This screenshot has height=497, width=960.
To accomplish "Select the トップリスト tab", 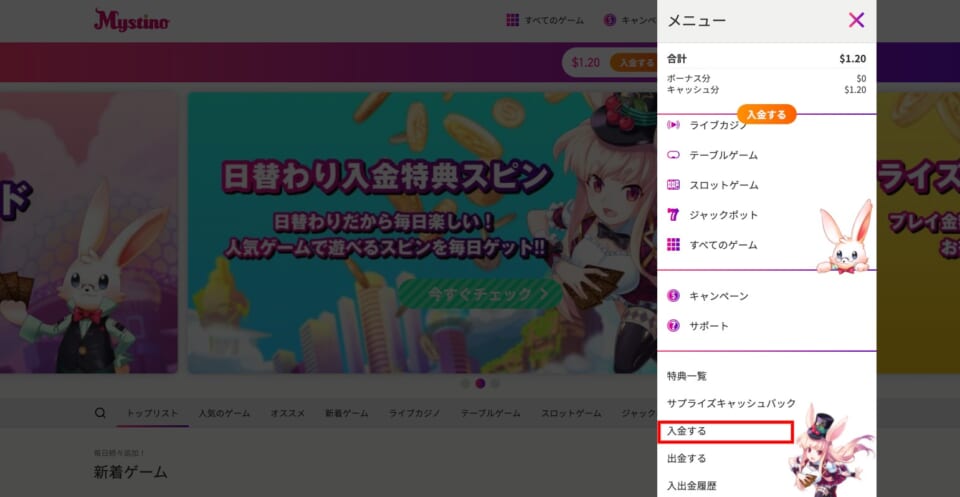I will (152, 413).
